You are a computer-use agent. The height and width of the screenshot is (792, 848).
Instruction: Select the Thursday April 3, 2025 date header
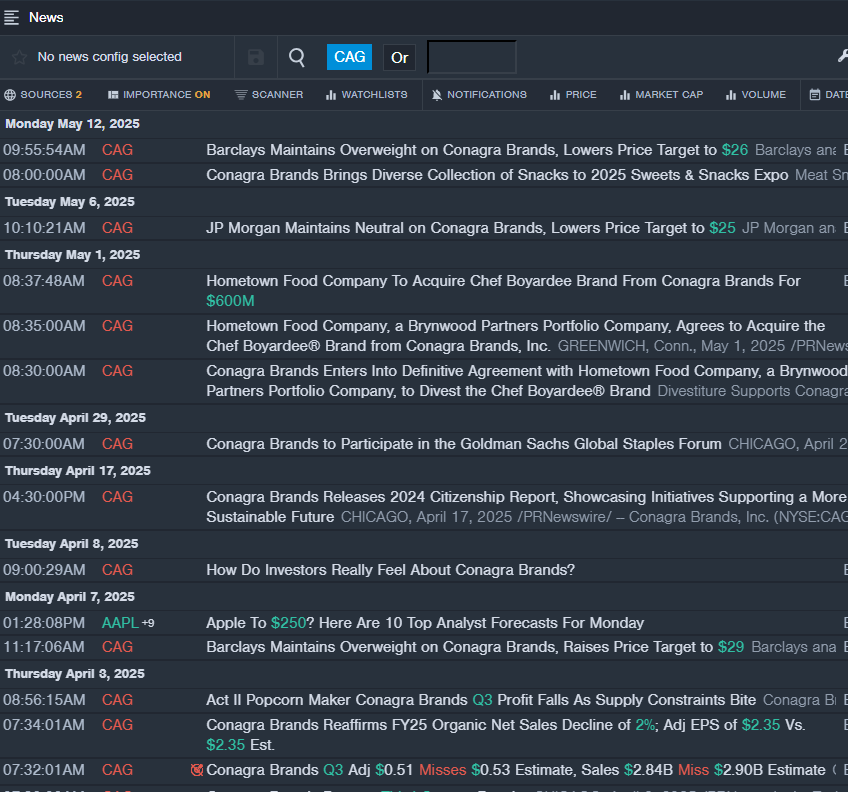coord(75,674)
